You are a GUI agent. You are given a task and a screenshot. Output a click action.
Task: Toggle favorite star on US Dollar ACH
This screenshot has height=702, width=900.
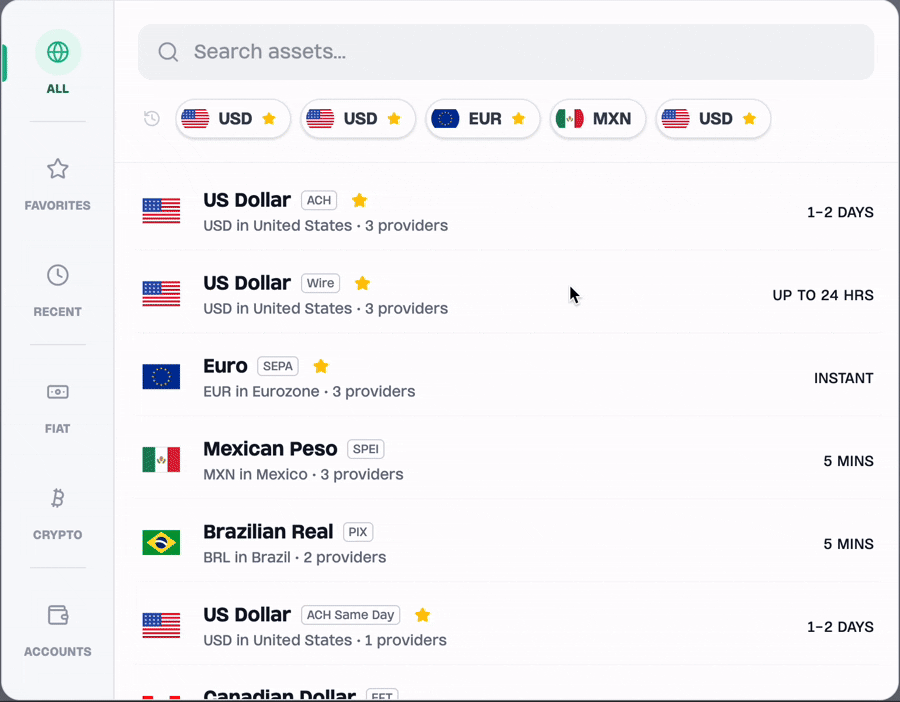(x=360, y=200)
